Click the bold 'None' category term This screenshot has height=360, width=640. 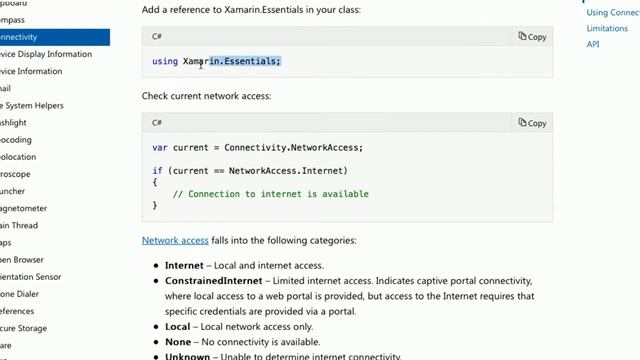178,342
